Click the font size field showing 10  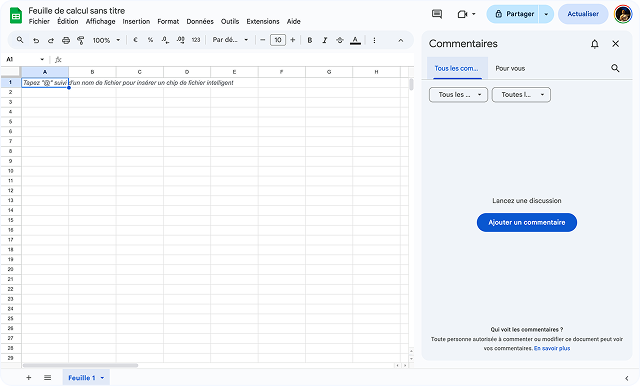tap(278, 40)
